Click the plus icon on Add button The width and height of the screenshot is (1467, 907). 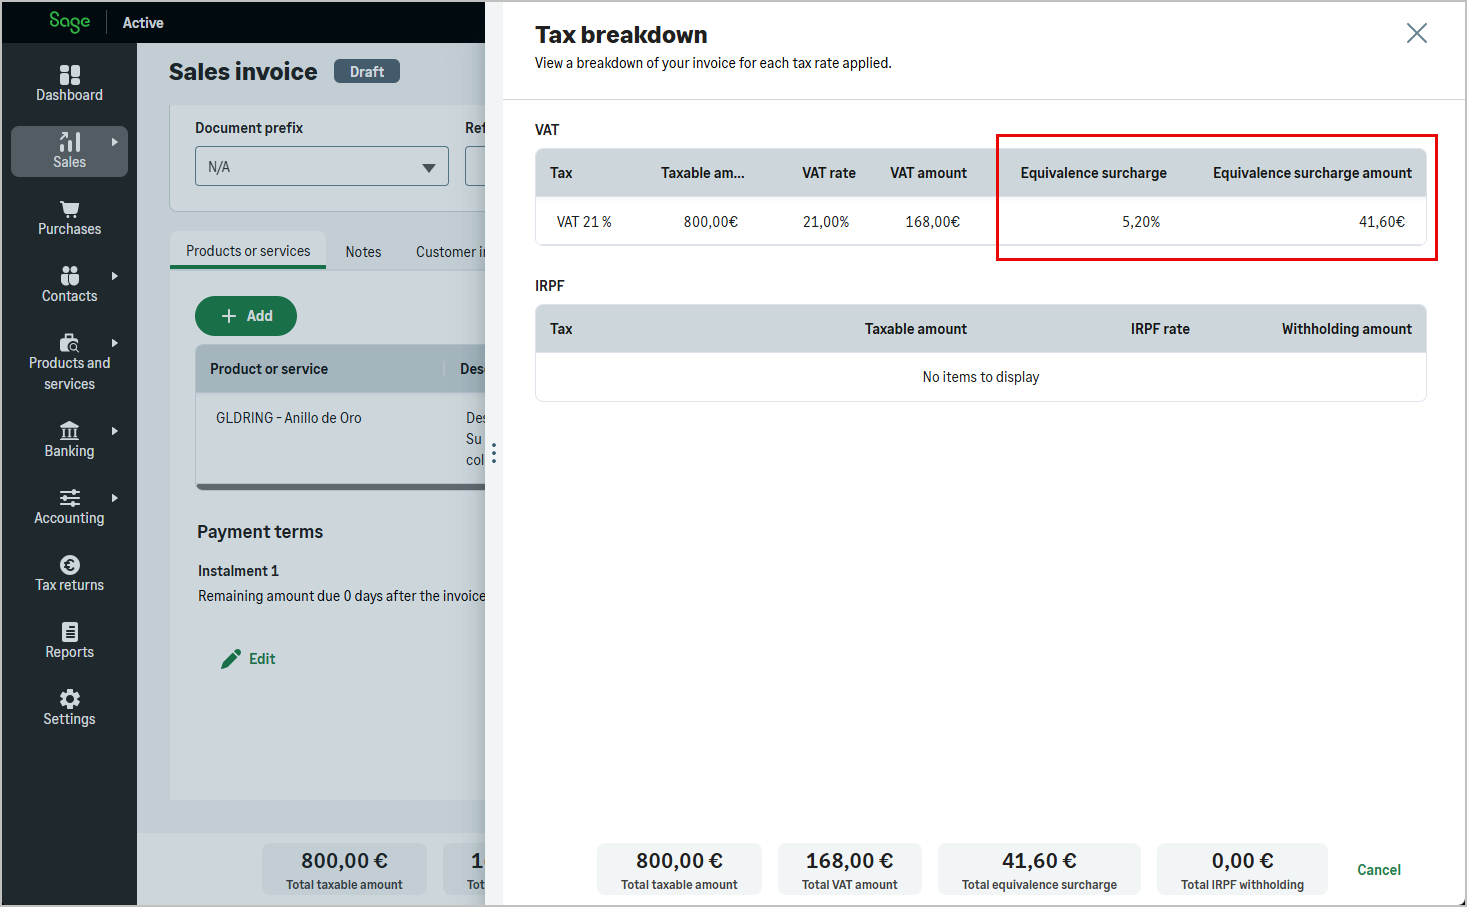pyautogui.click(x=229, y=316)
